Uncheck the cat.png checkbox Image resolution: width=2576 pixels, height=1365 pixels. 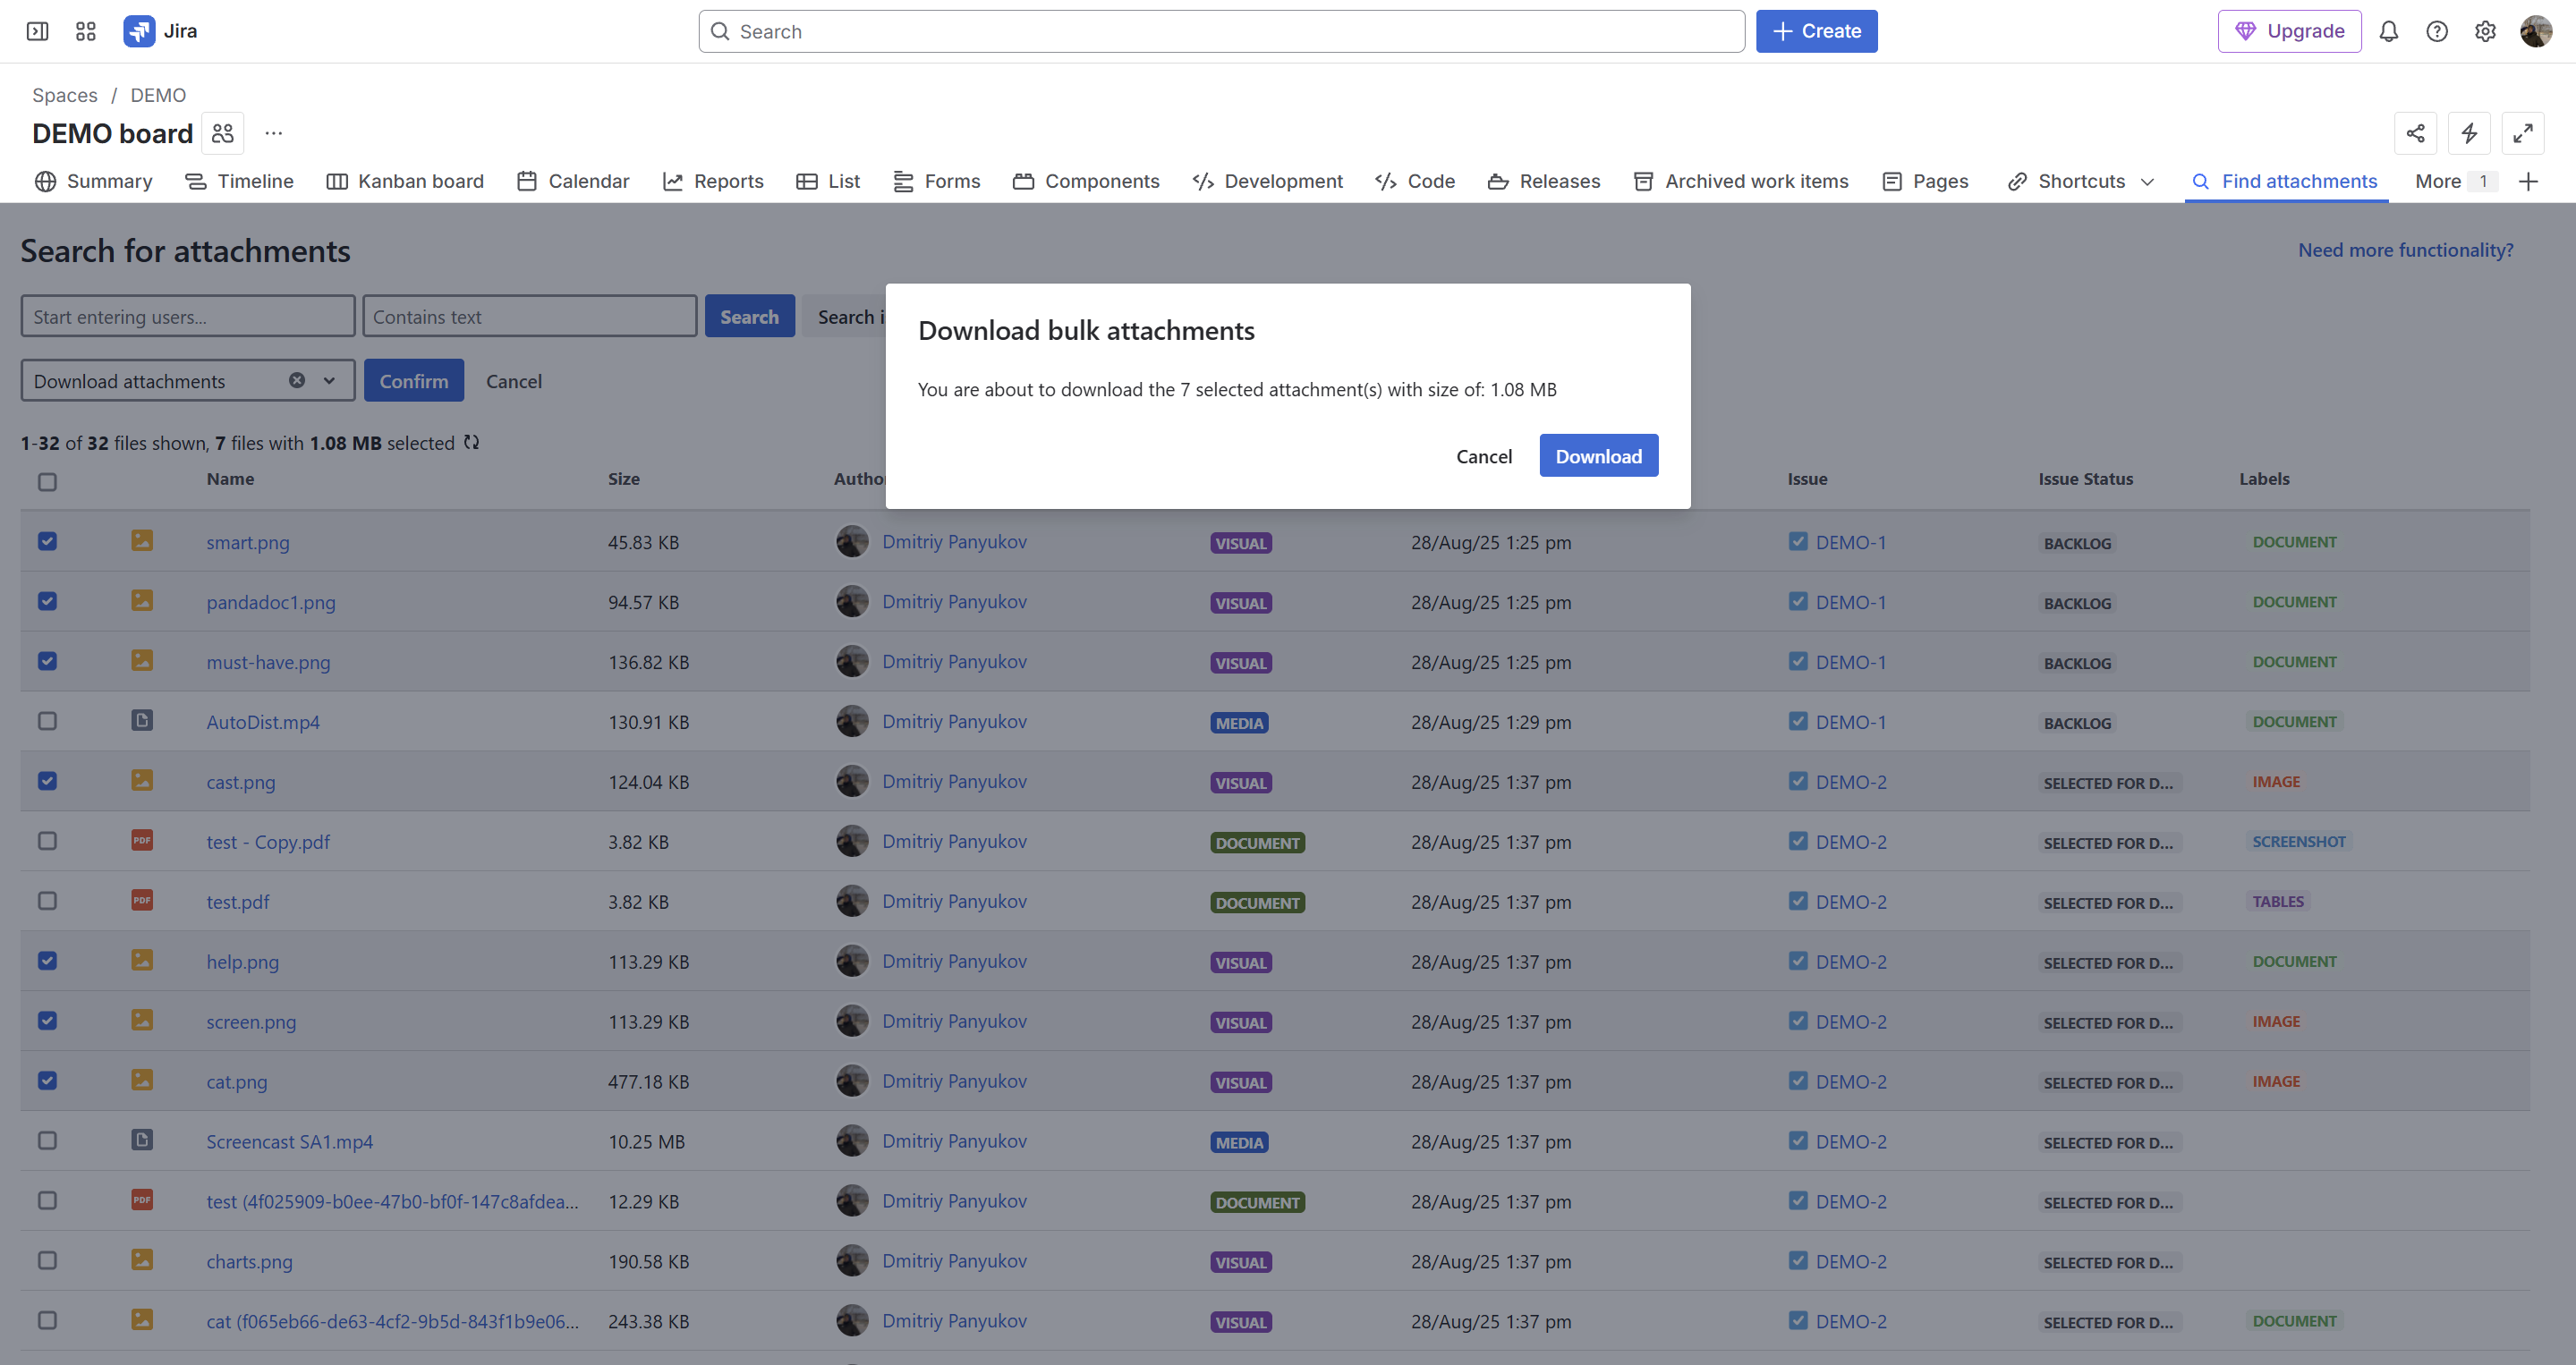pos(47,1080)
